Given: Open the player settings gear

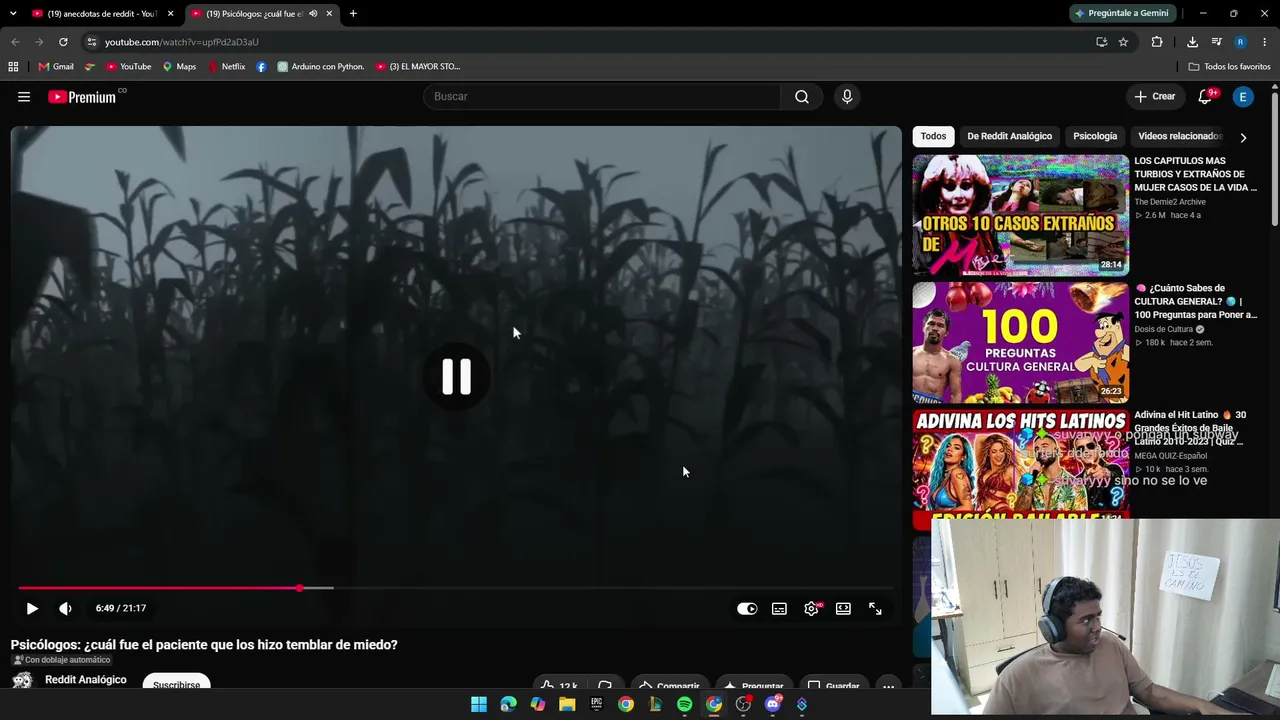Looking at the screenshot, I should coord(811,608).
